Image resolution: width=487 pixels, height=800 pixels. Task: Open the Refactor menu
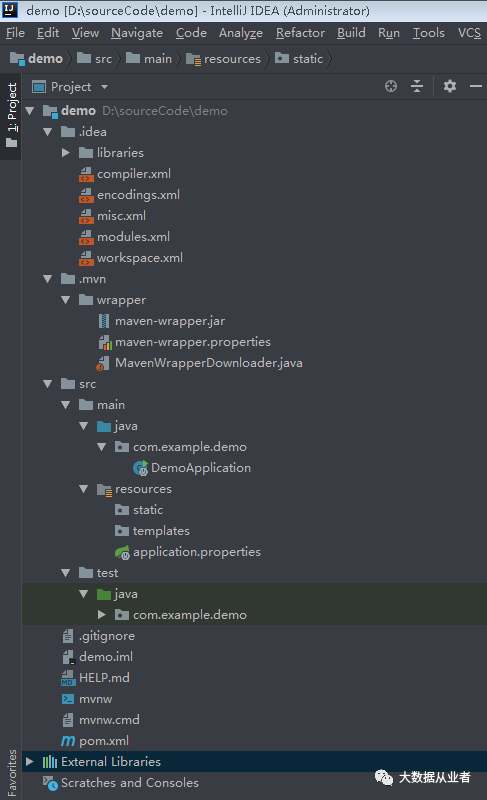[x=300, y=33]
